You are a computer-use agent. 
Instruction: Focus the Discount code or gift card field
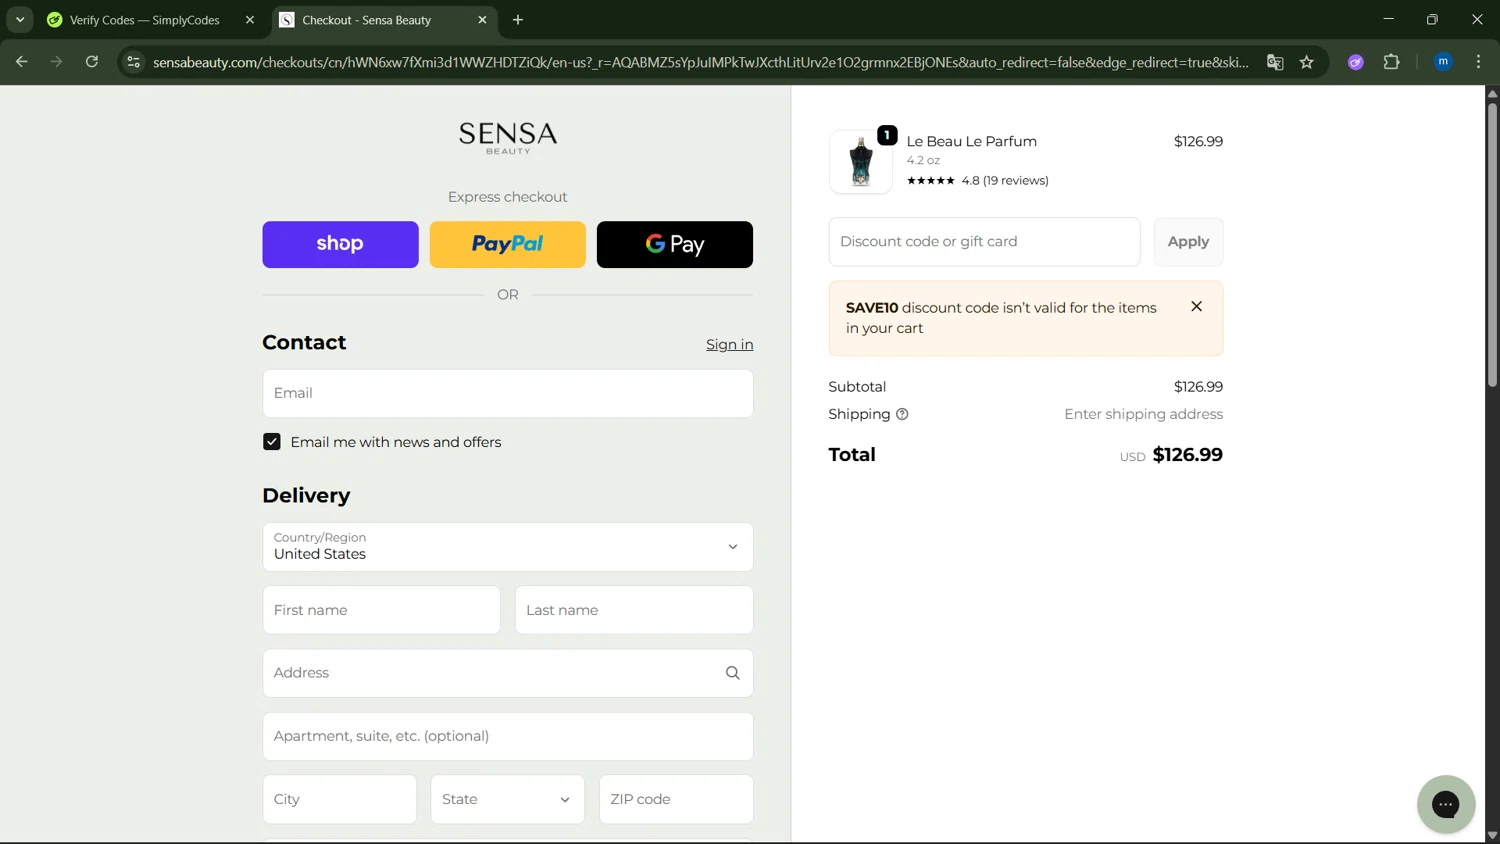click(984, 242)
